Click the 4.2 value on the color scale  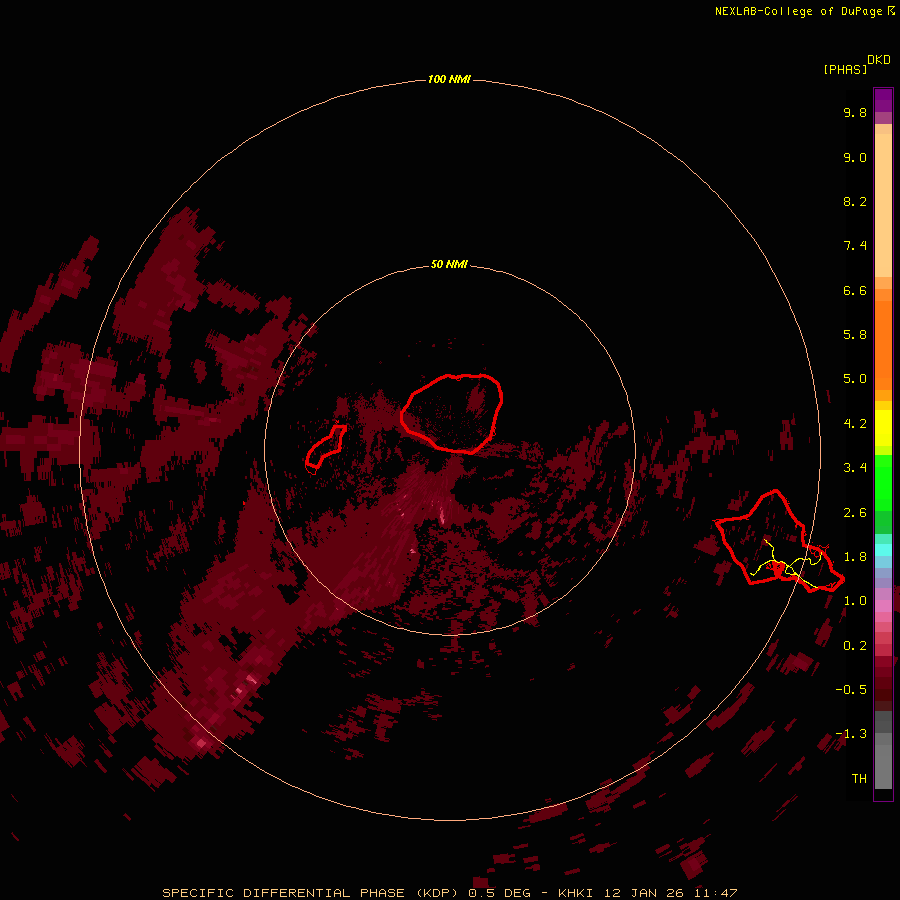pyautogui.click(x=855, y=424)
